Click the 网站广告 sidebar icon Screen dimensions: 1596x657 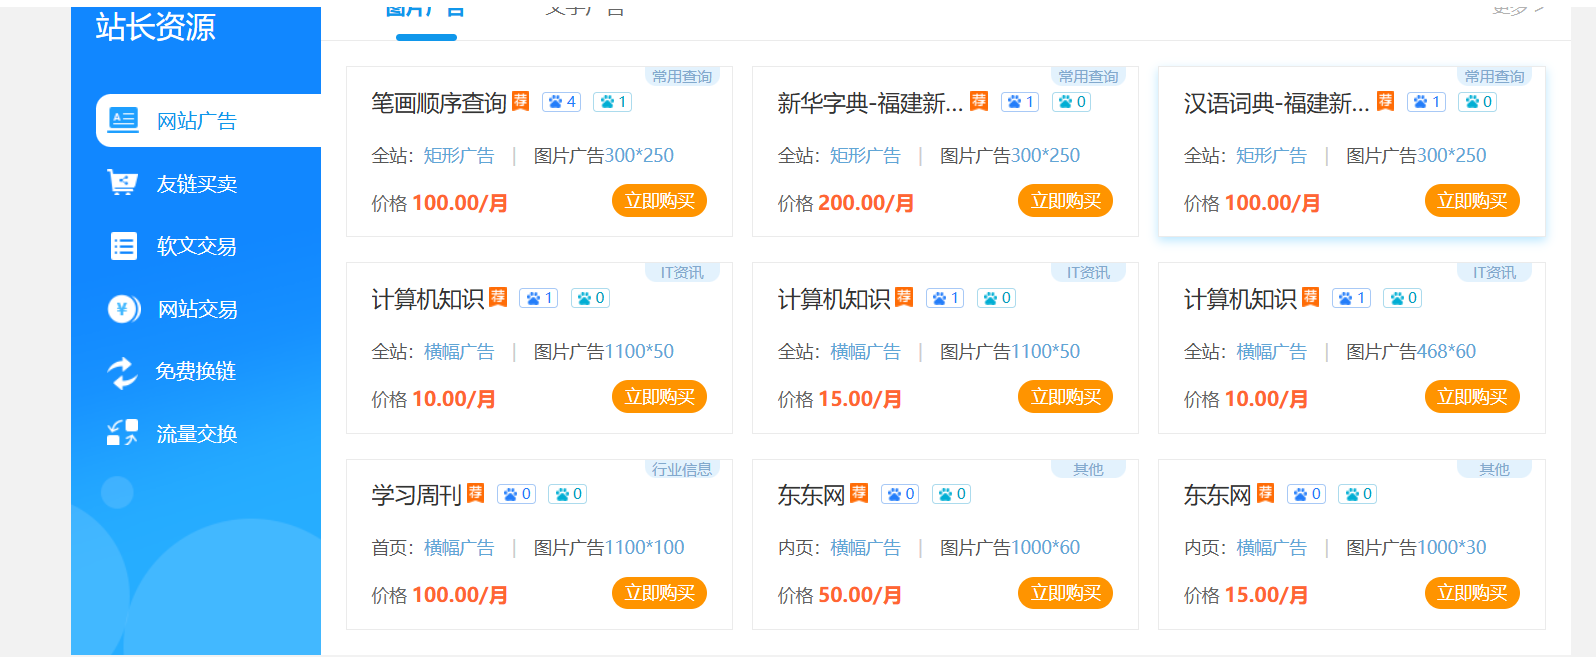coord(123,120)
